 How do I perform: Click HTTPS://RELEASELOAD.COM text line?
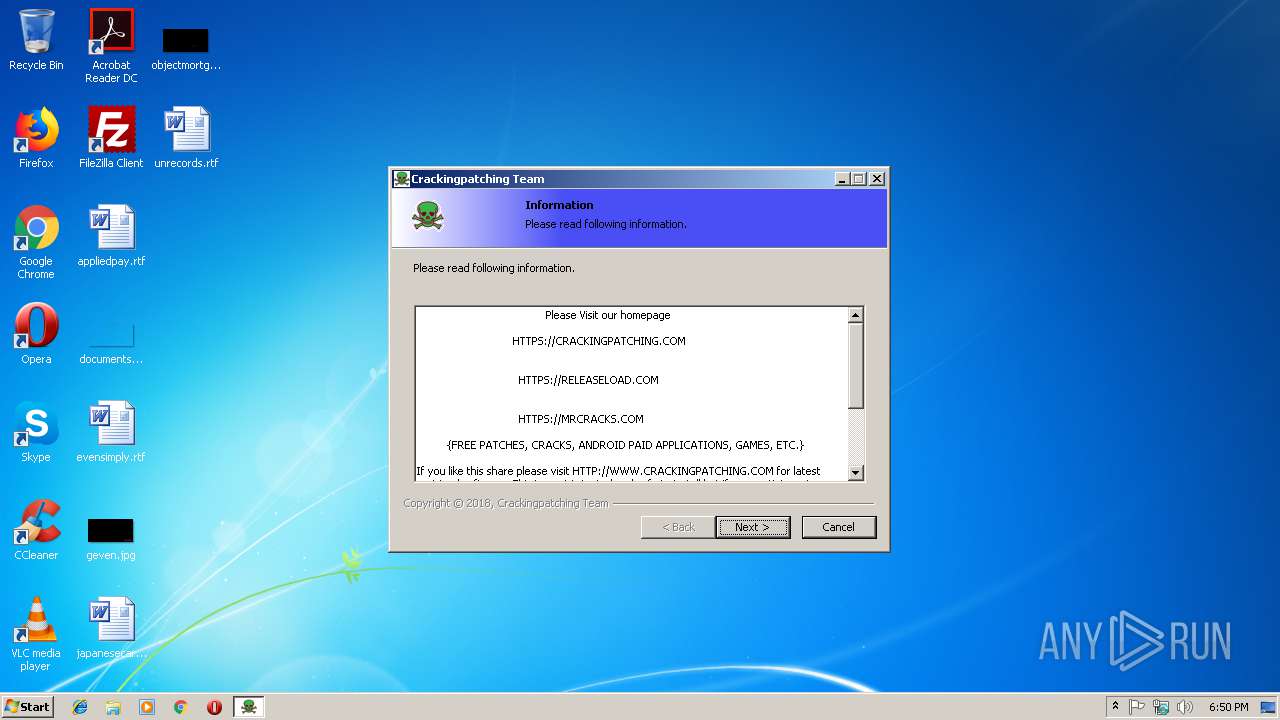pos(588,380)
